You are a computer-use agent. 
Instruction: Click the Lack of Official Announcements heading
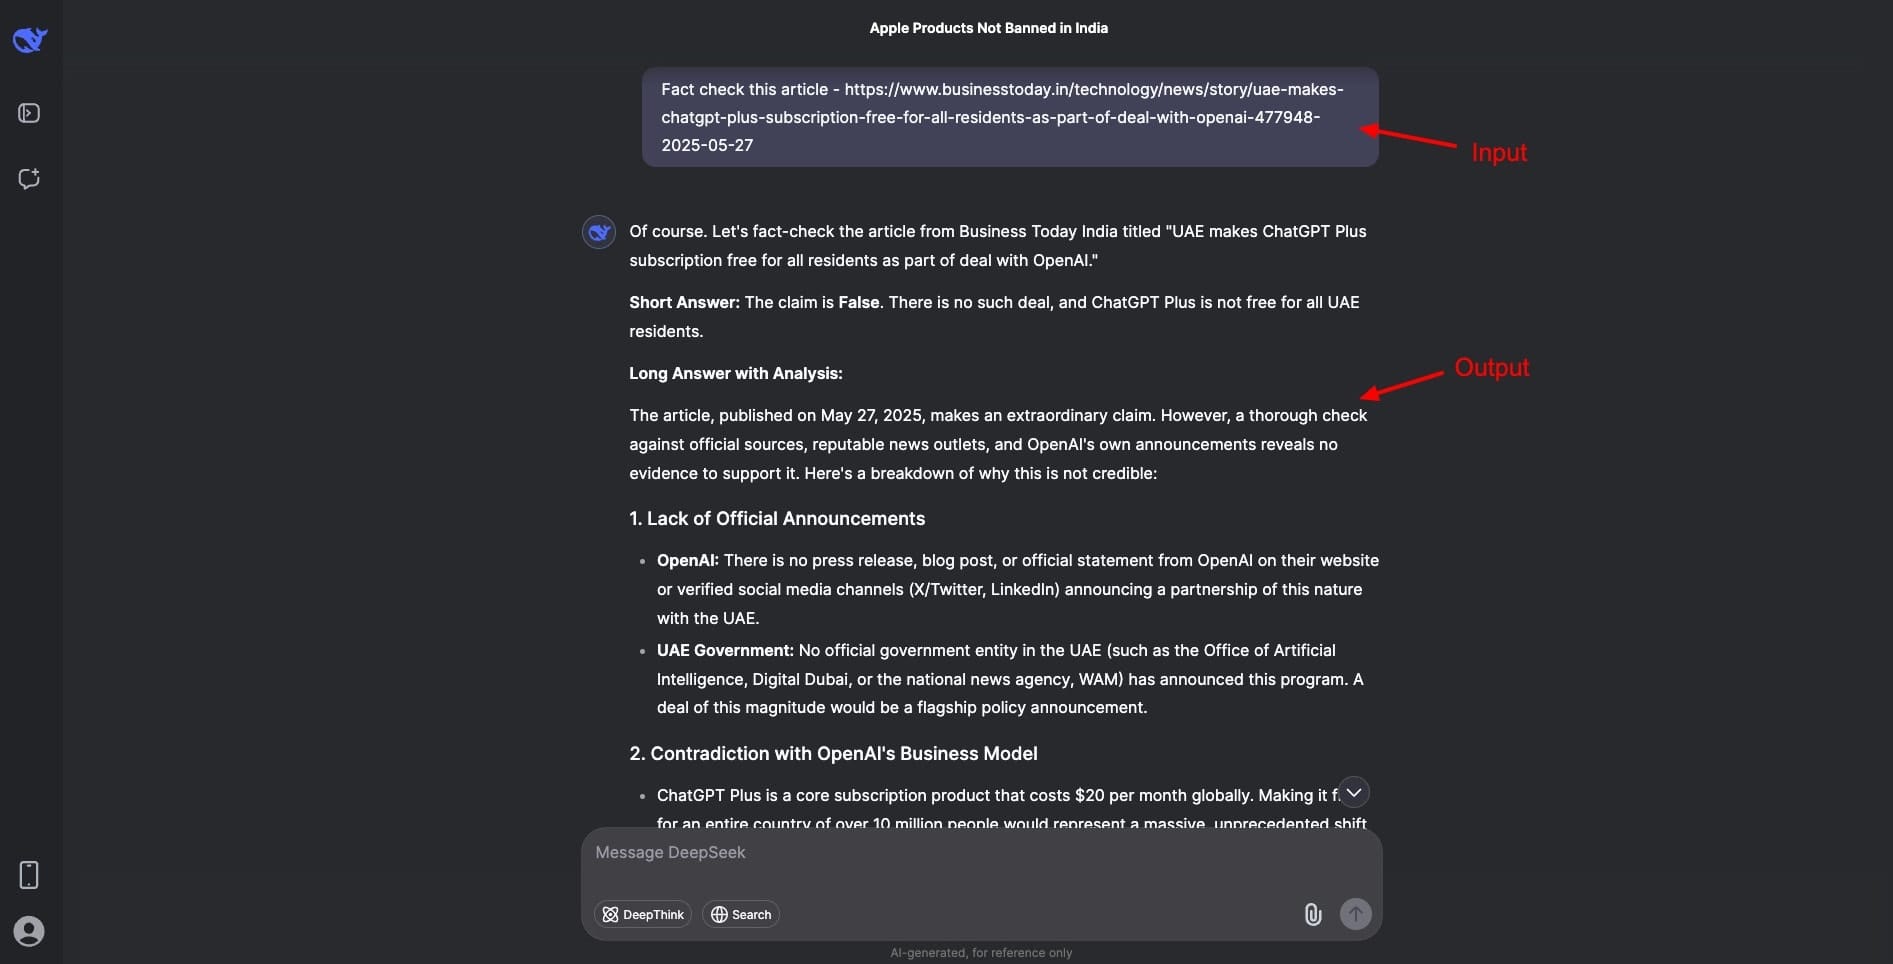tap(777, 519)
